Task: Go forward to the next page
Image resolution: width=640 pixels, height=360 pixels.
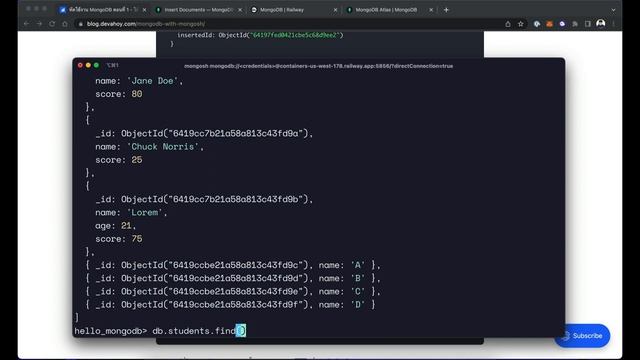Action: 39,24
